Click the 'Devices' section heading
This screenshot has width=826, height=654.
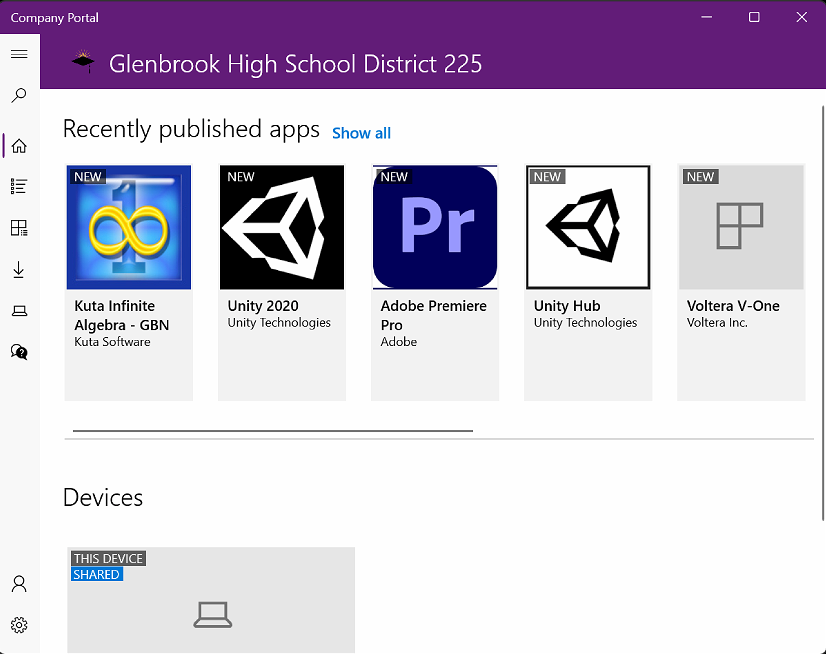(103, 497)
